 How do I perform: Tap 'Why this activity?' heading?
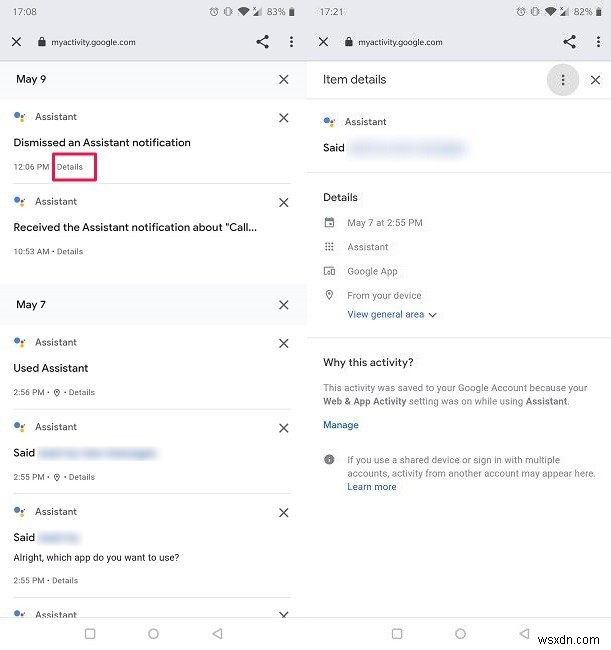pos(368,363)
